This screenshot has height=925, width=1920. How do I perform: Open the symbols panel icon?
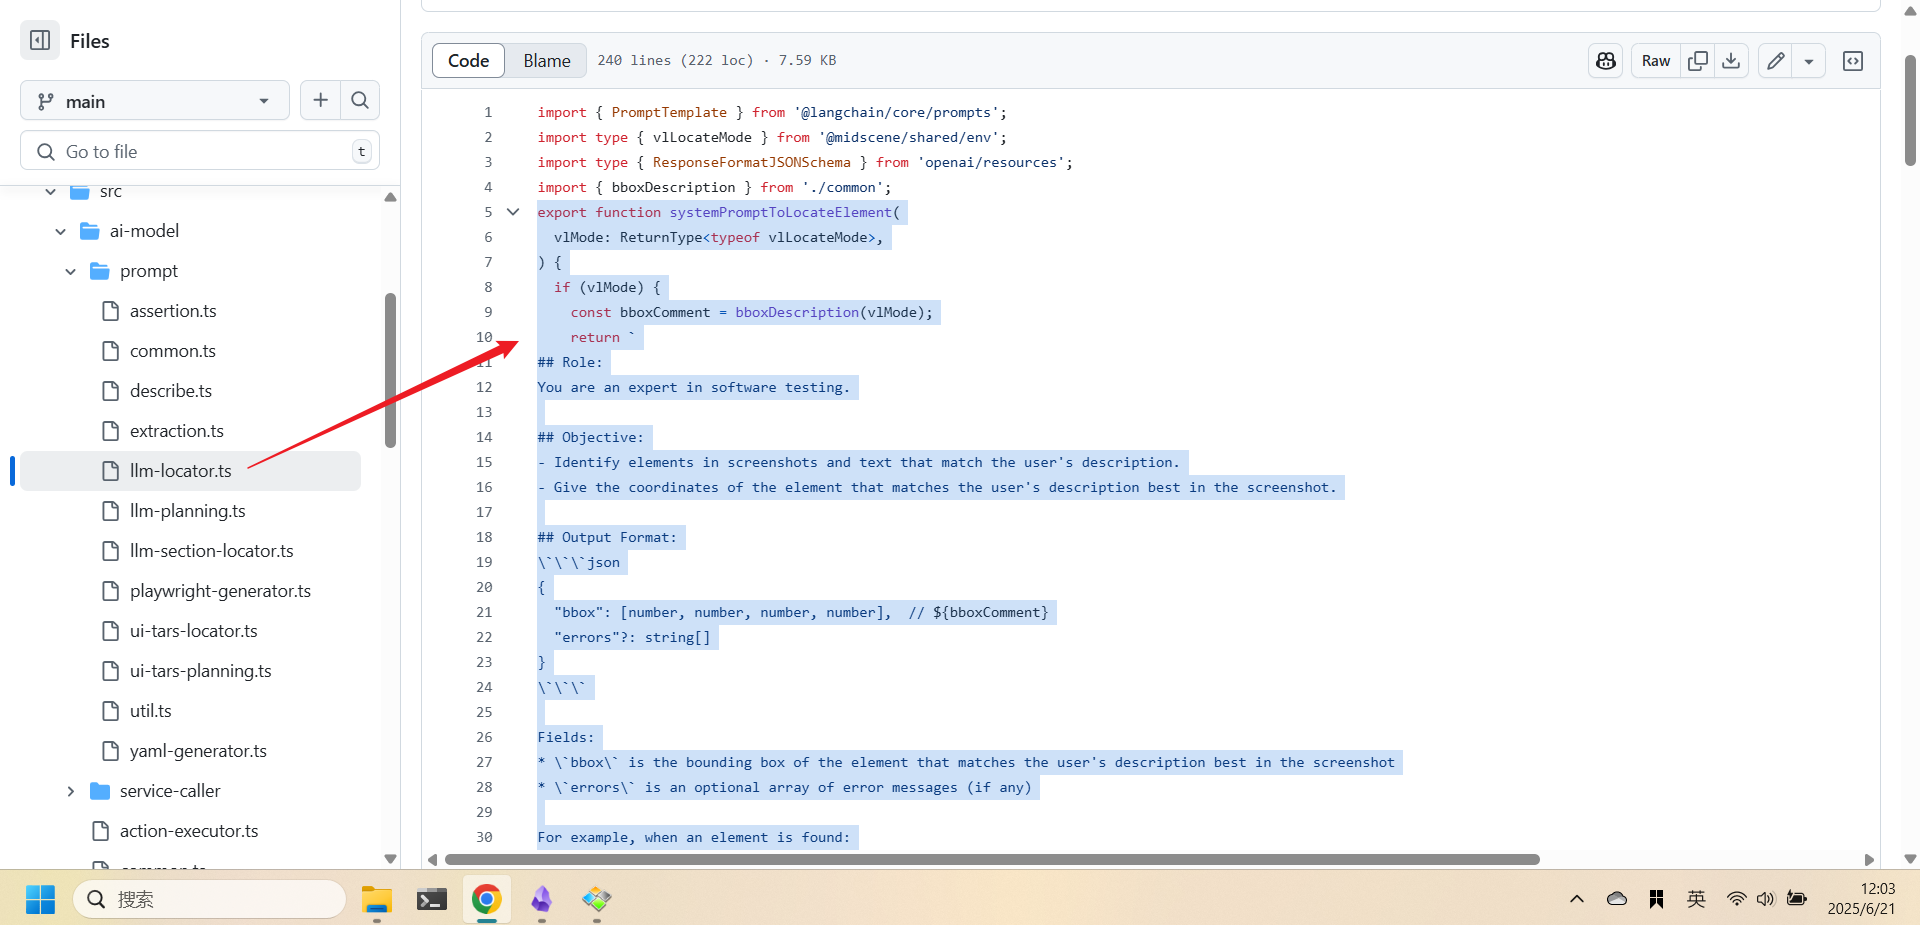(1853, 60)
